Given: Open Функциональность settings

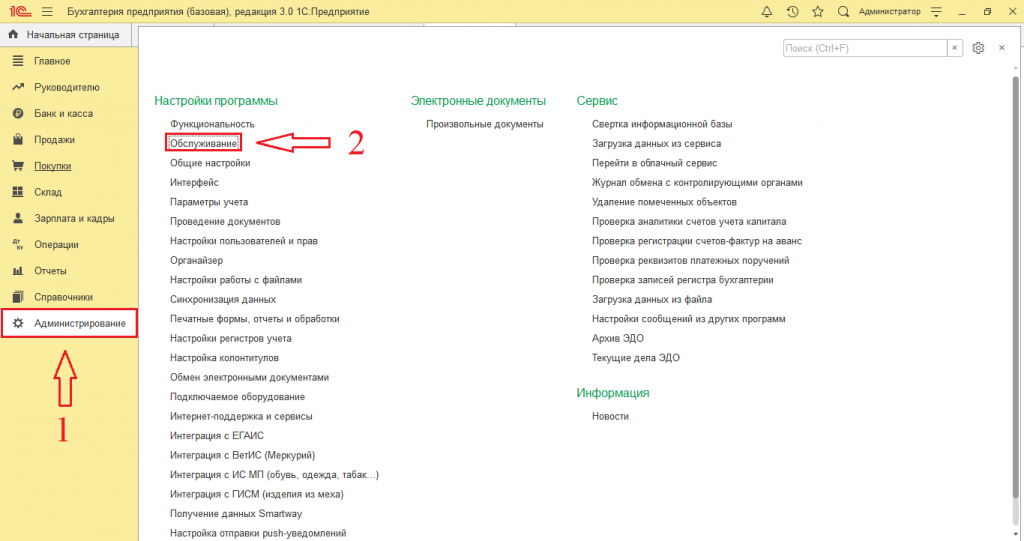Looking at the screenshot, I should pyautogui.click(x=212, y=123).
